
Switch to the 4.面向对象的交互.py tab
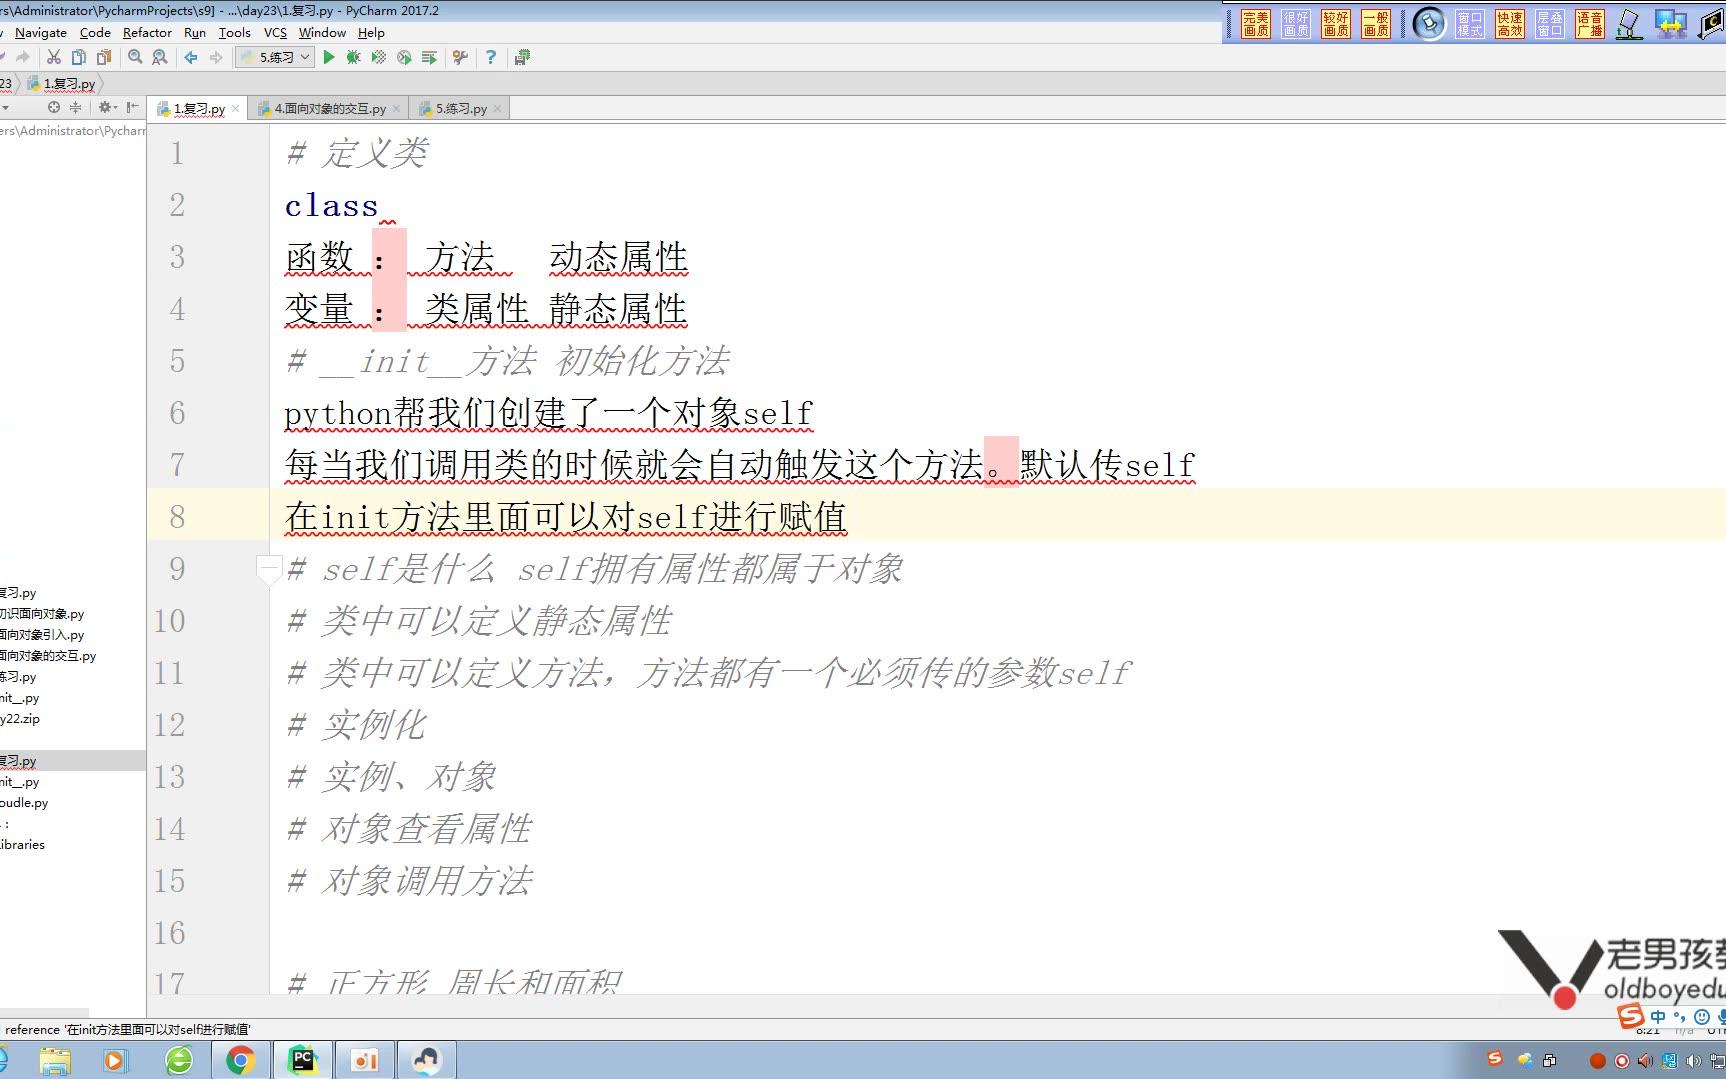(328, 108)
